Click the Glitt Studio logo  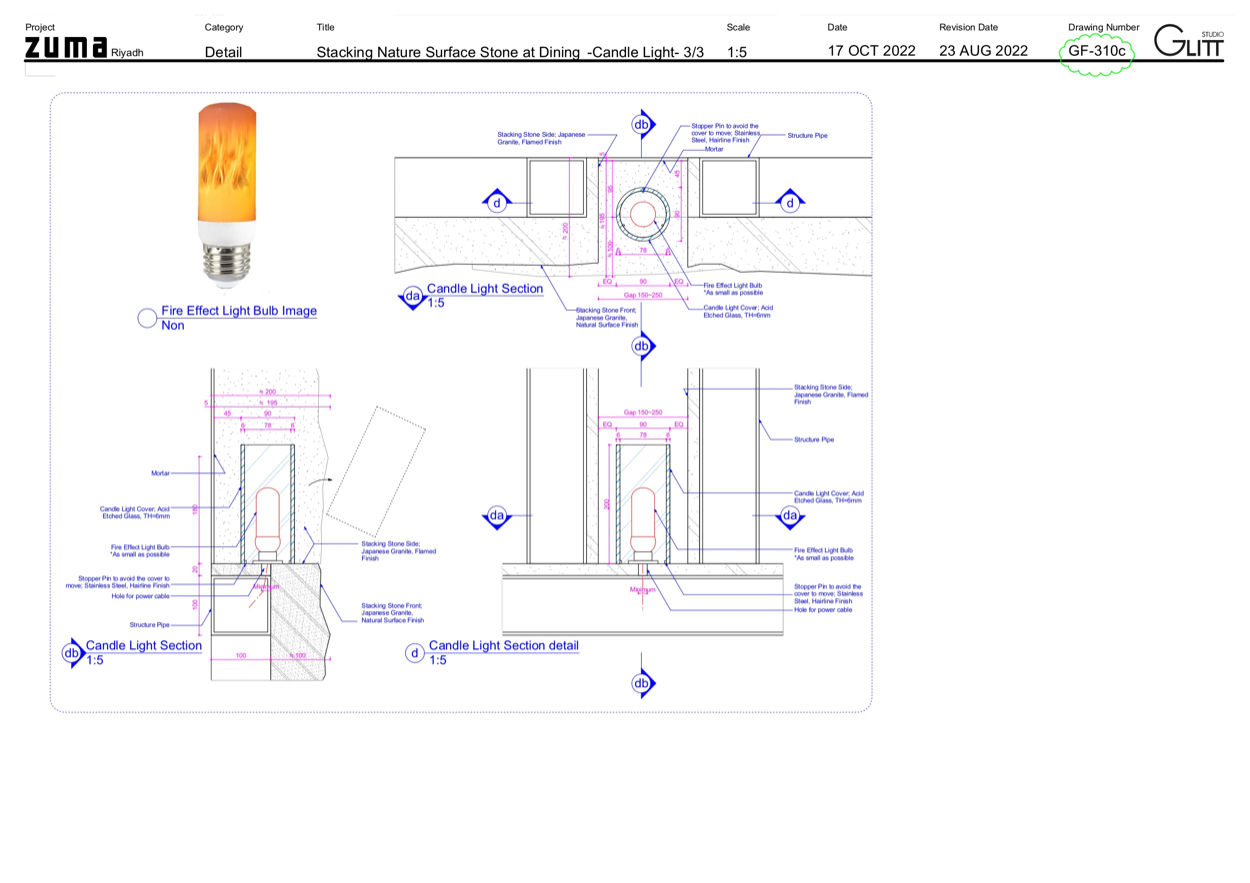[1188, 43]
